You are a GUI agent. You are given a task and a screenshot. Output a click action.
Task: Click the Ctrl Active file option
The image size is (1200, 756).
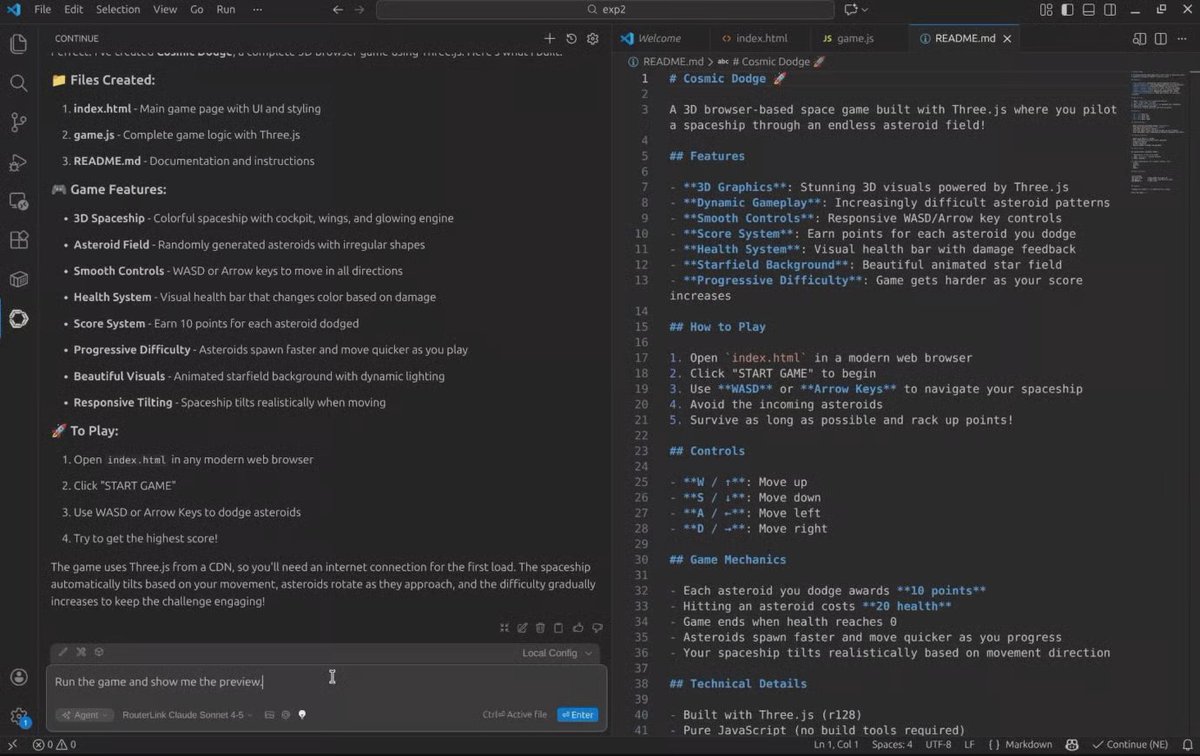pyautogui.click(x=514, y=715)
